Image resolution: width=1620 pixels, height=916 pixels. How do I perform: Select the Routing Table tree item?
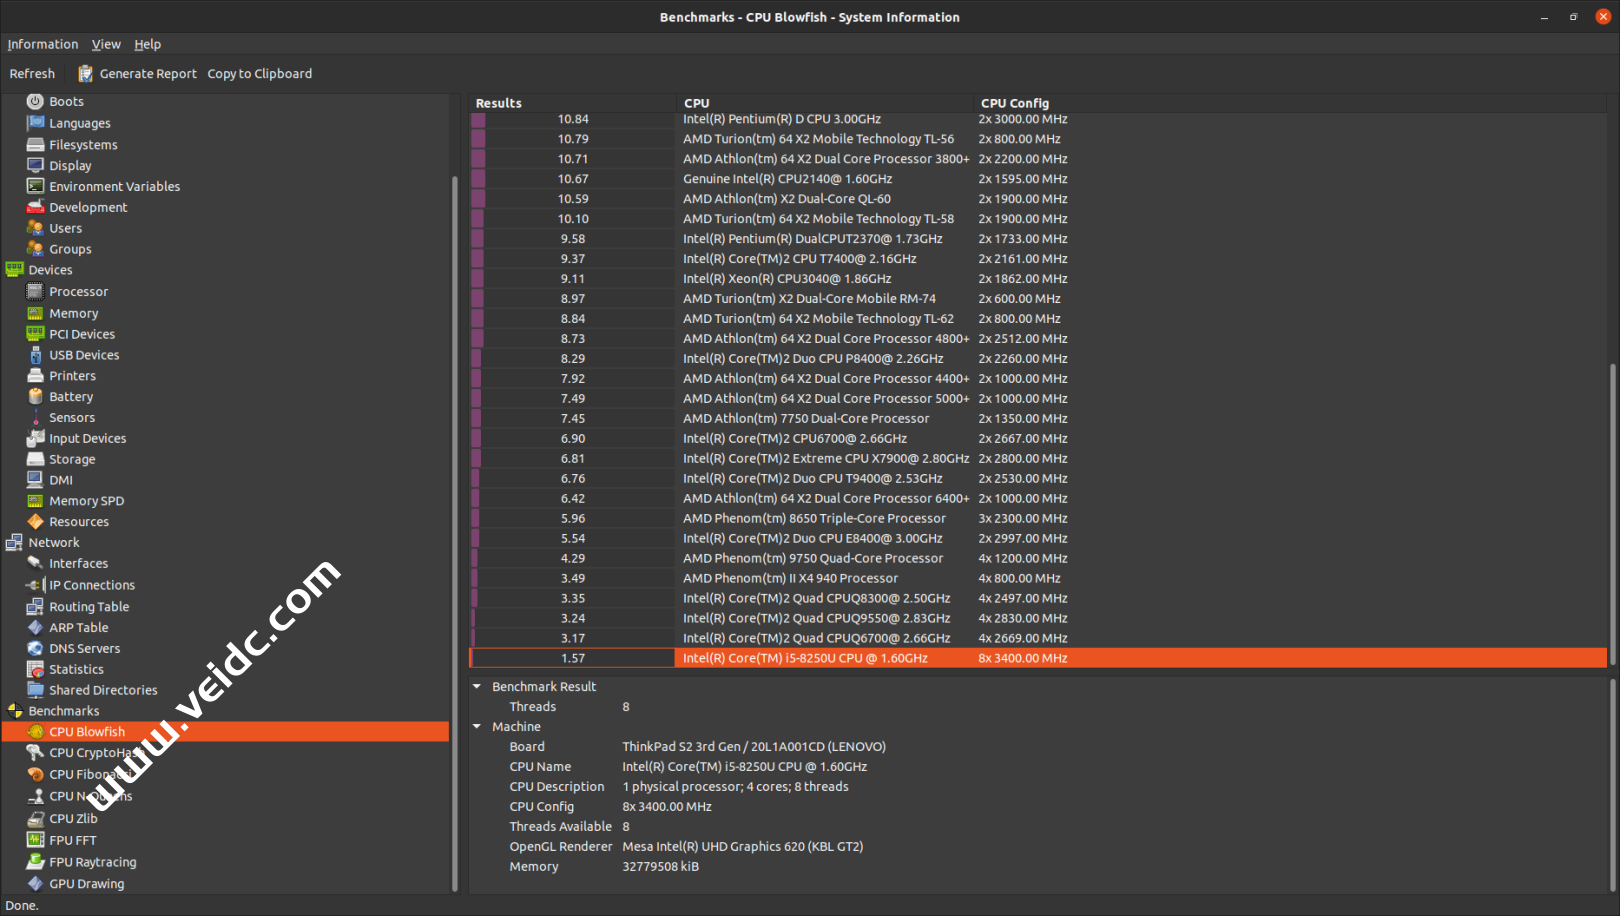pyautogui.click(x=89, y=607)
